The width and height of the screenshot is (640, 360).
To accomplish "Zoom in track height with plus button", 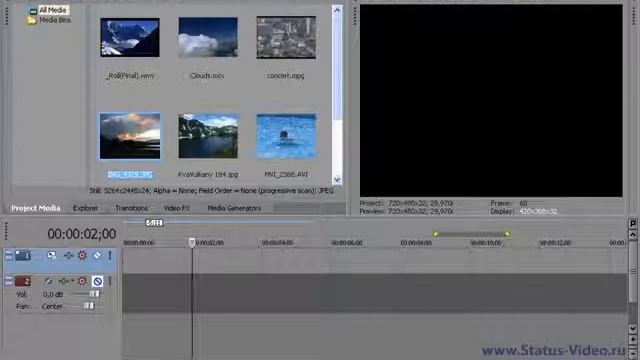I will click(x=633, y=340).
